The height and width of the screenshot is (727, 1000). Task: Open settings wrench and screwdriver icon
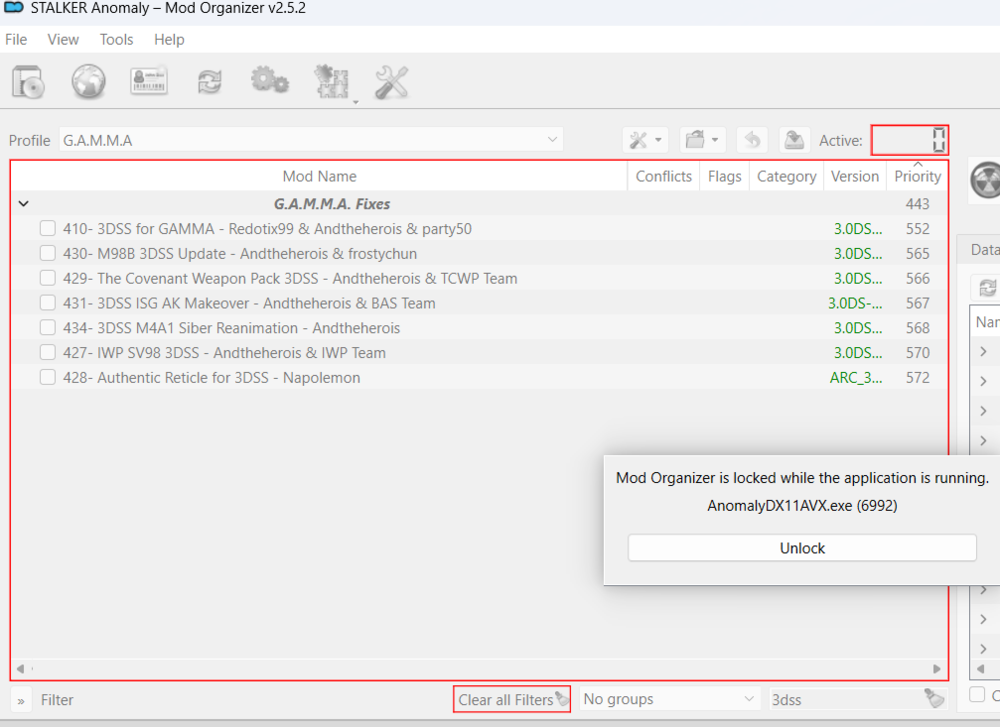click(x=392, y=82)
